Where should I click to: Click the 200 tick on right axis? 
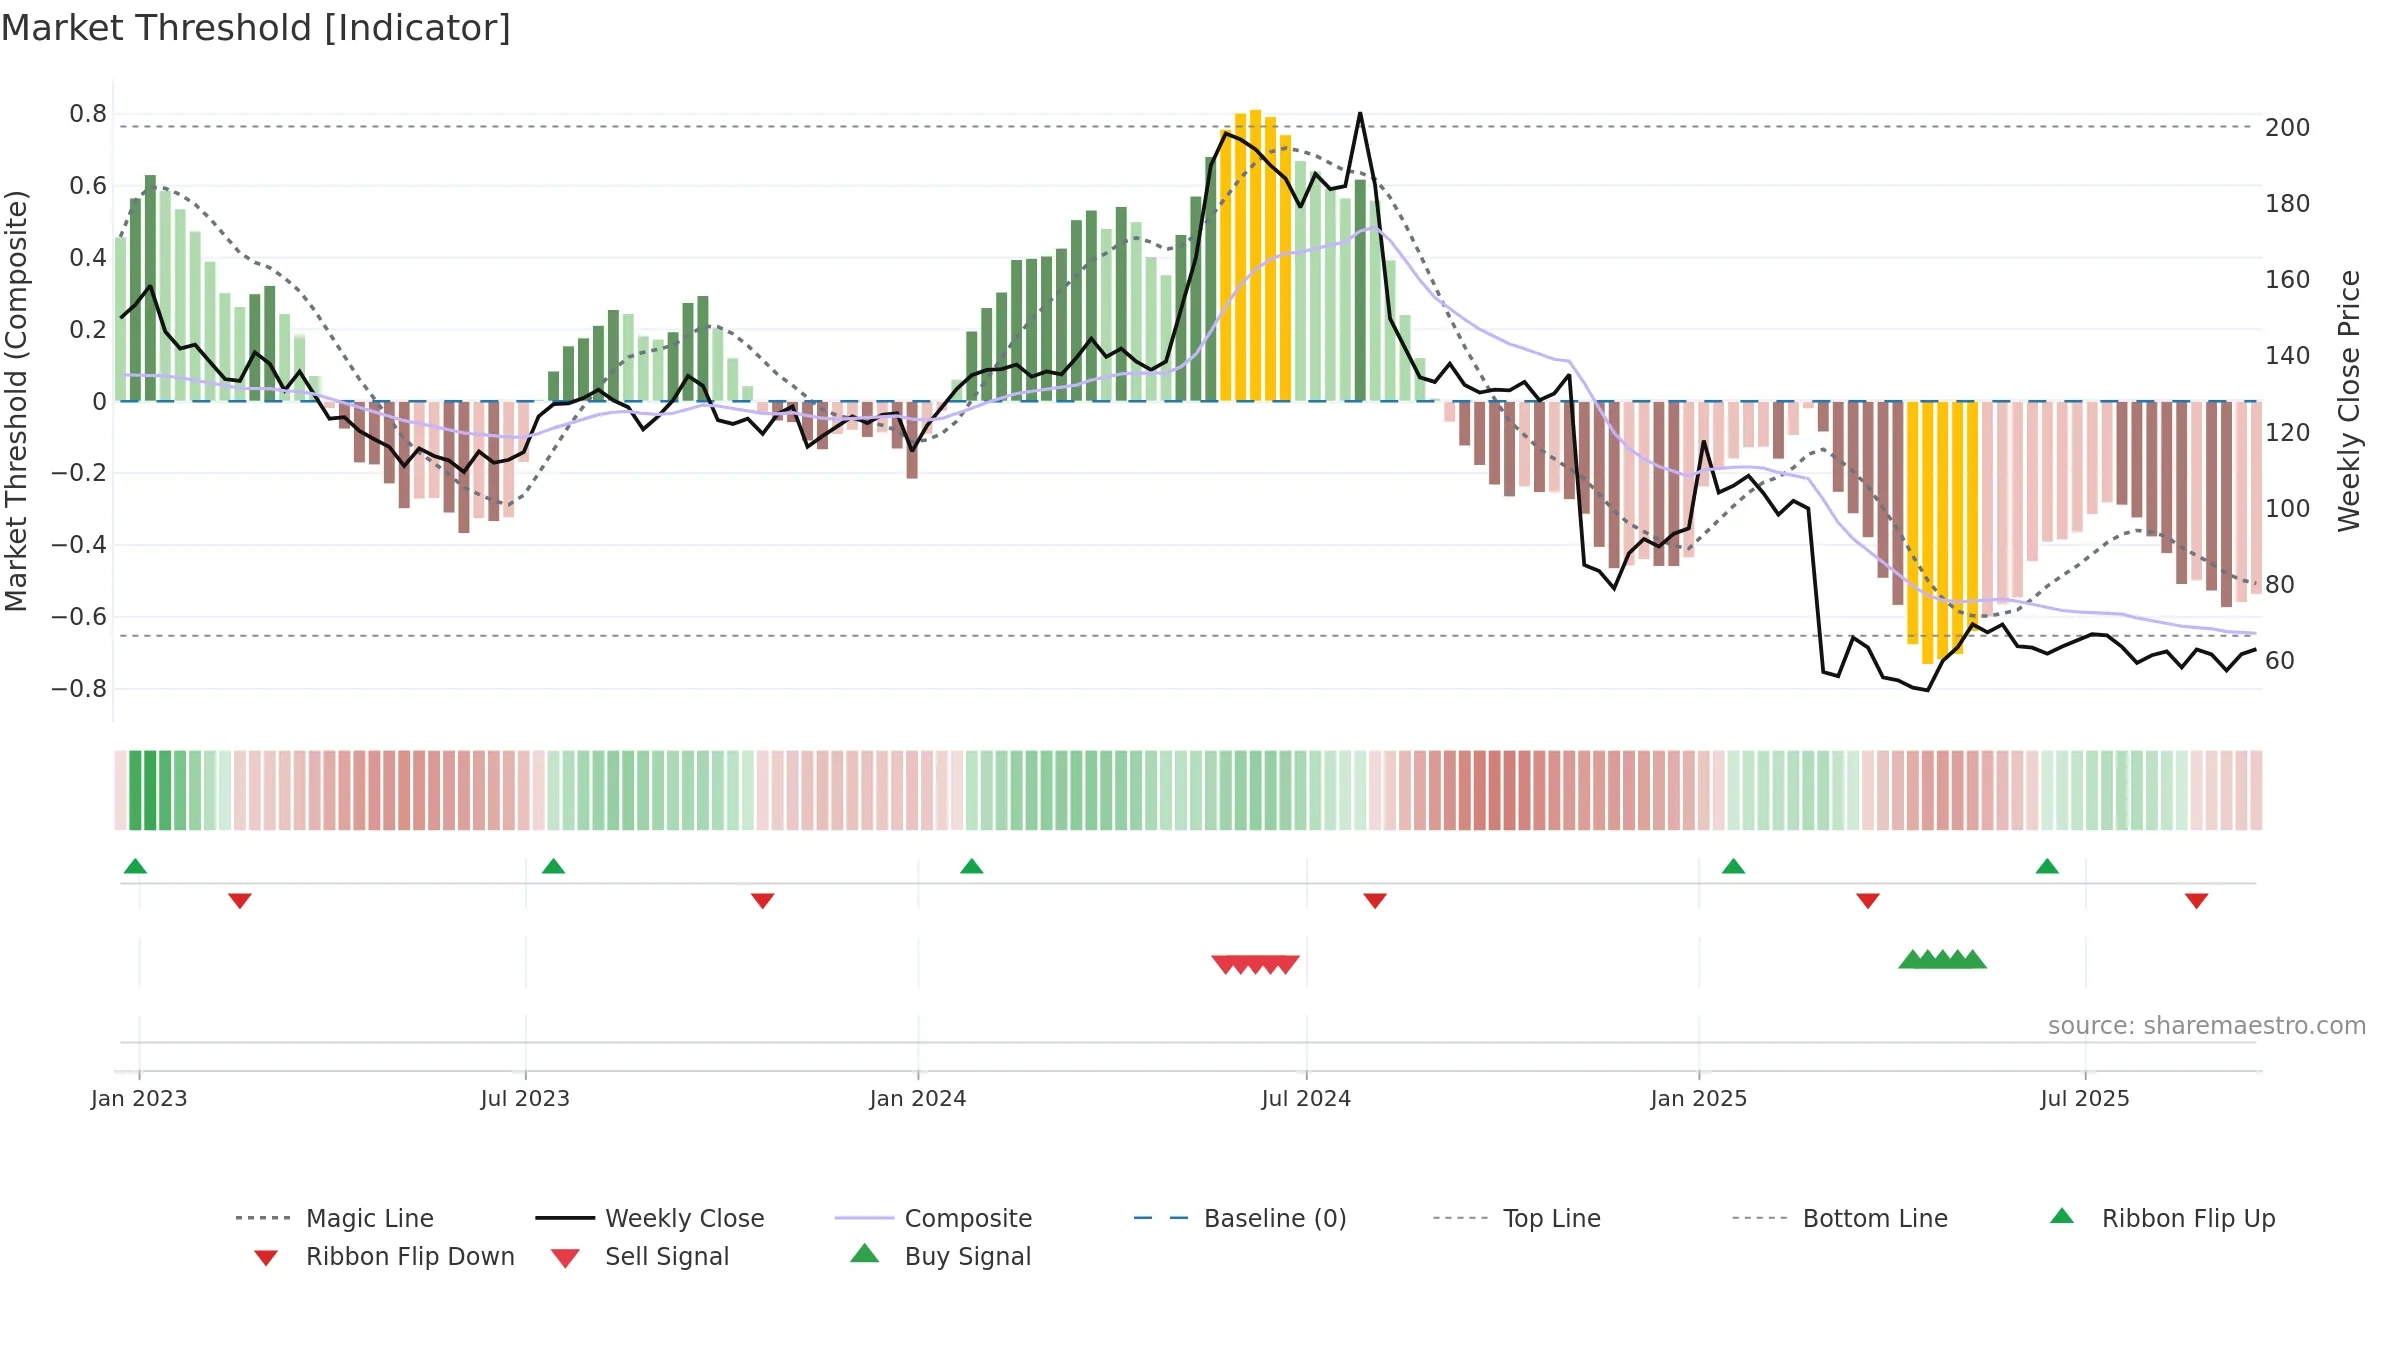[x=2288, y=128]
